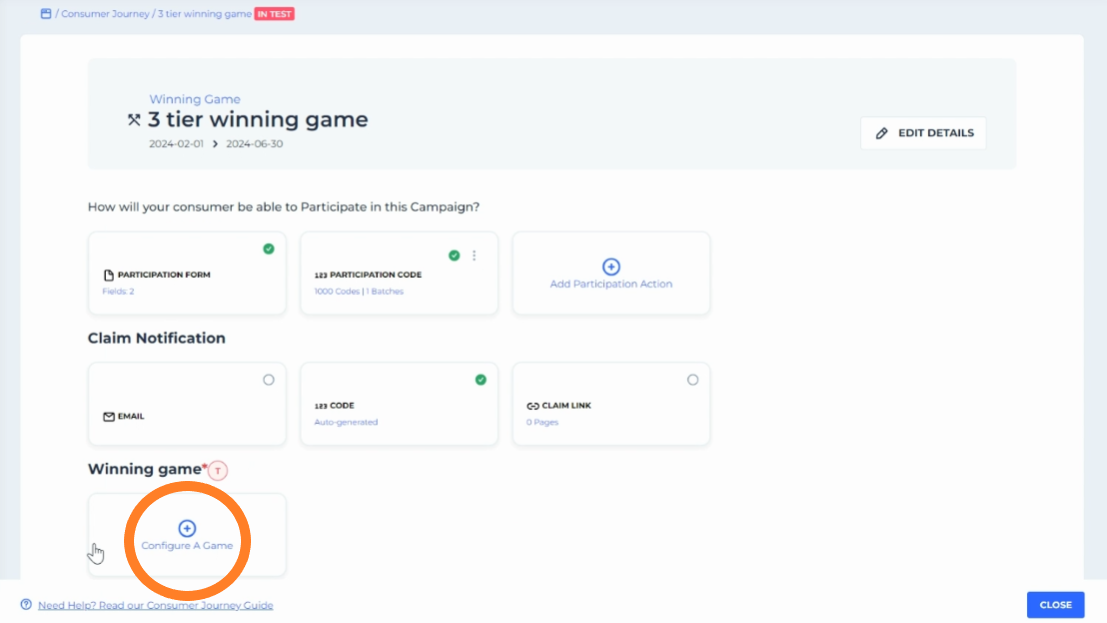Screen dimensions: 1107x623
Task: Click the tools icon beside campaign title
Action: (134, 120)
